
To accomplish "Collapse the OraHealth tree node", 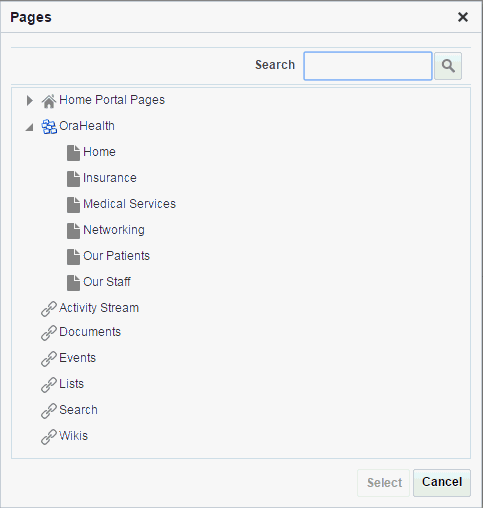I will 30,127.
